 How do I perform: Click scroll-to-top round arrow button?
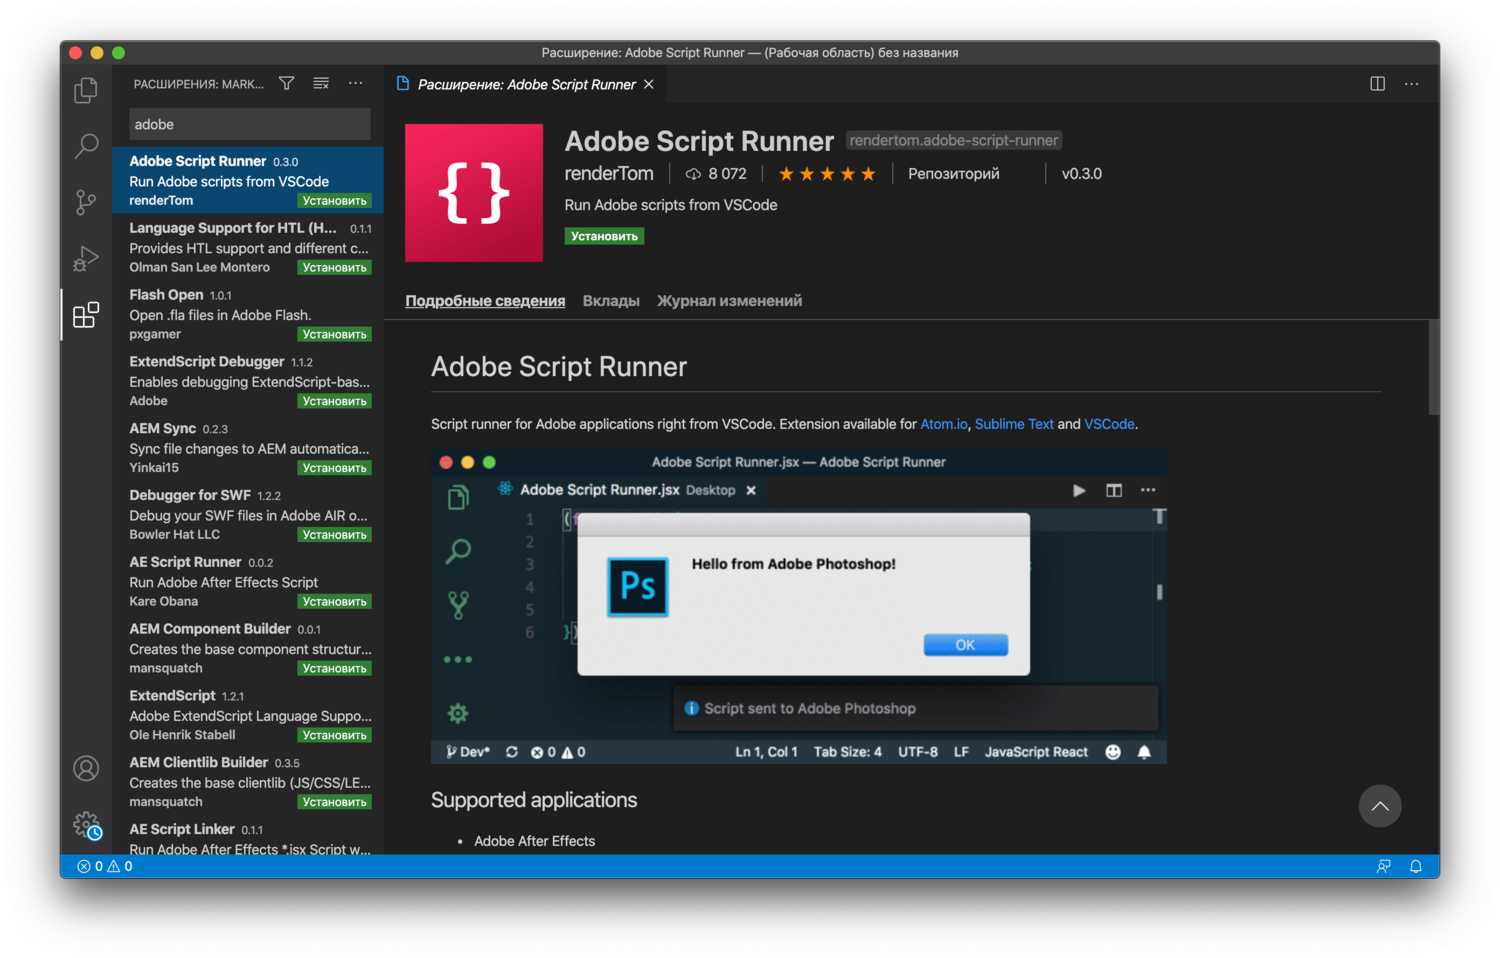click(1380, 806)
